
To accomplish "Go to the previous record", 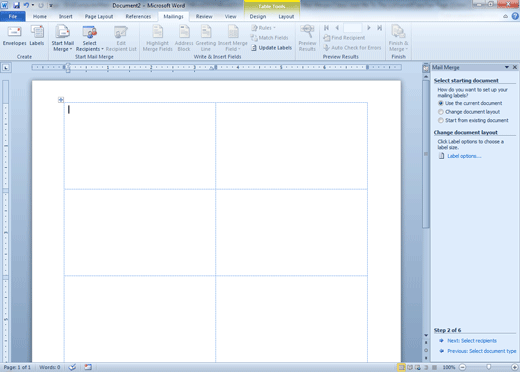I will [337, 28].
